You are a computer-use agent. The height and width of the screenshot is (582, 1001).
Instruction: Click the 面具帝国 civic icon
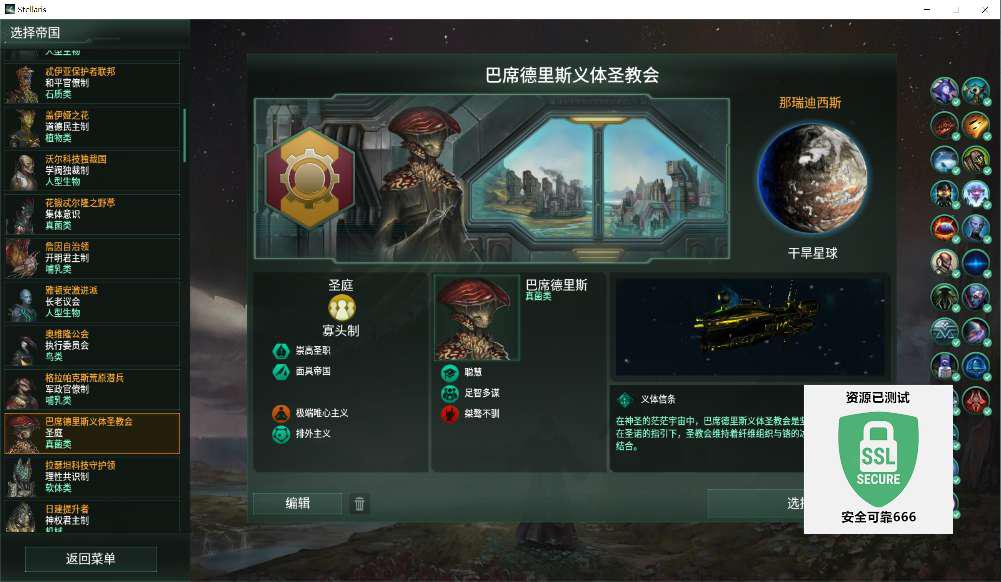click(281, 371)
